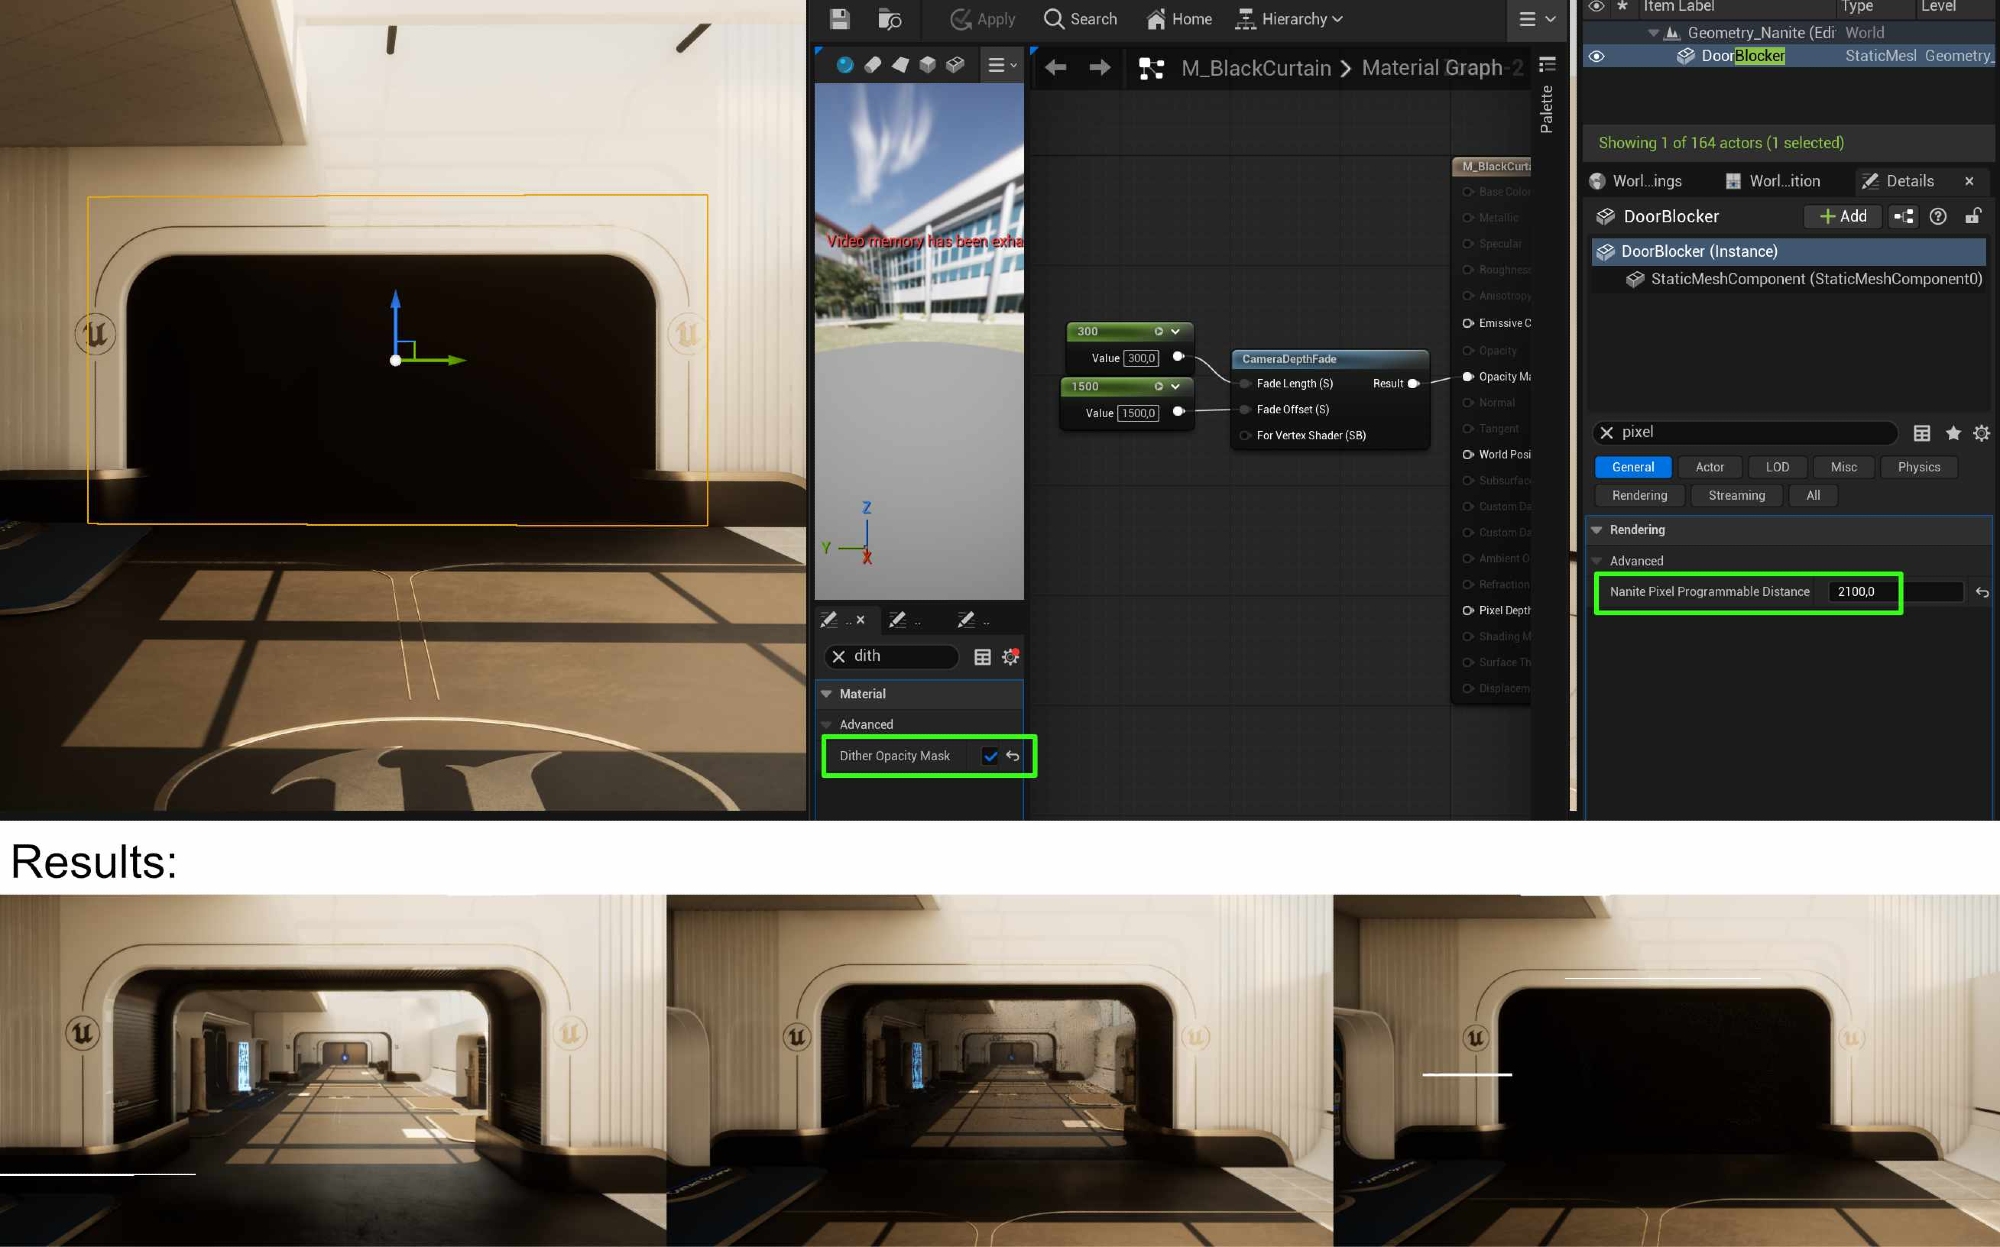Viewport: 2000px width, 1247px height.
Task: Open the Hierarchy dropdown
Action: point(1292,19)
